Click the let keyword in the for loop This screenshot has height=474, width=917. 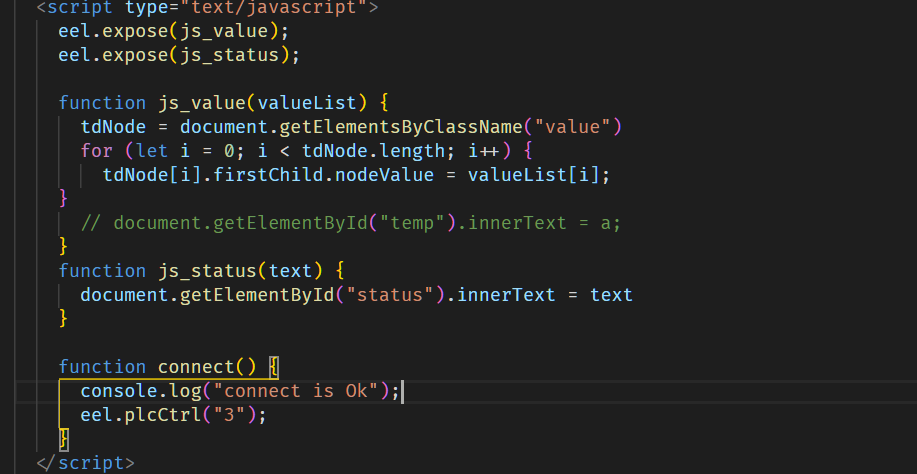point(152,151)
